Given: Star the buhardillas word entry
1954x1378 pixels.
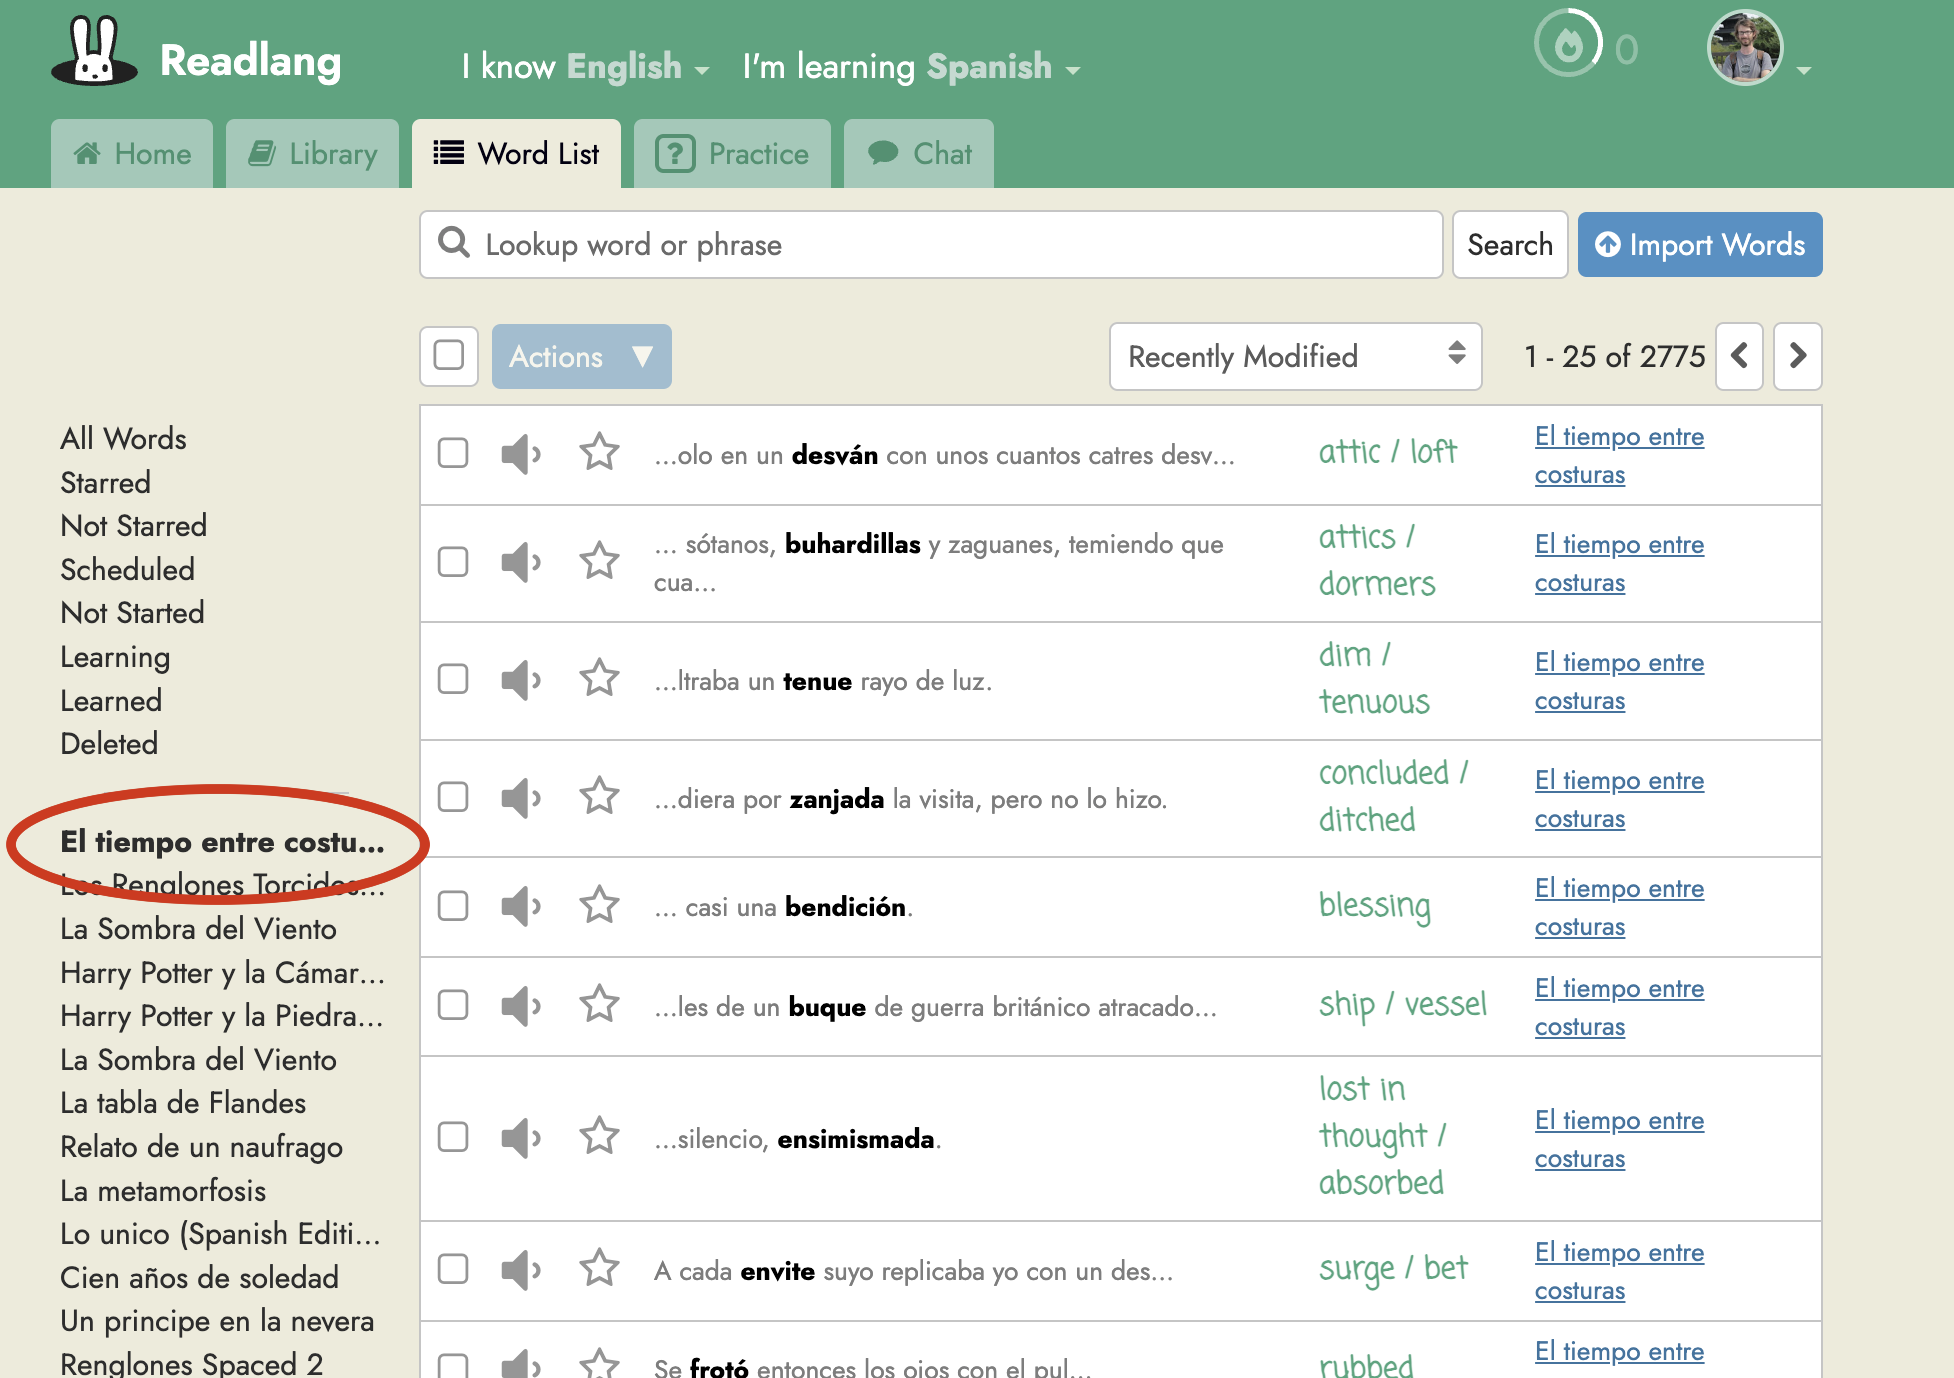Looking at the screenshot, I should click(599, 561).
